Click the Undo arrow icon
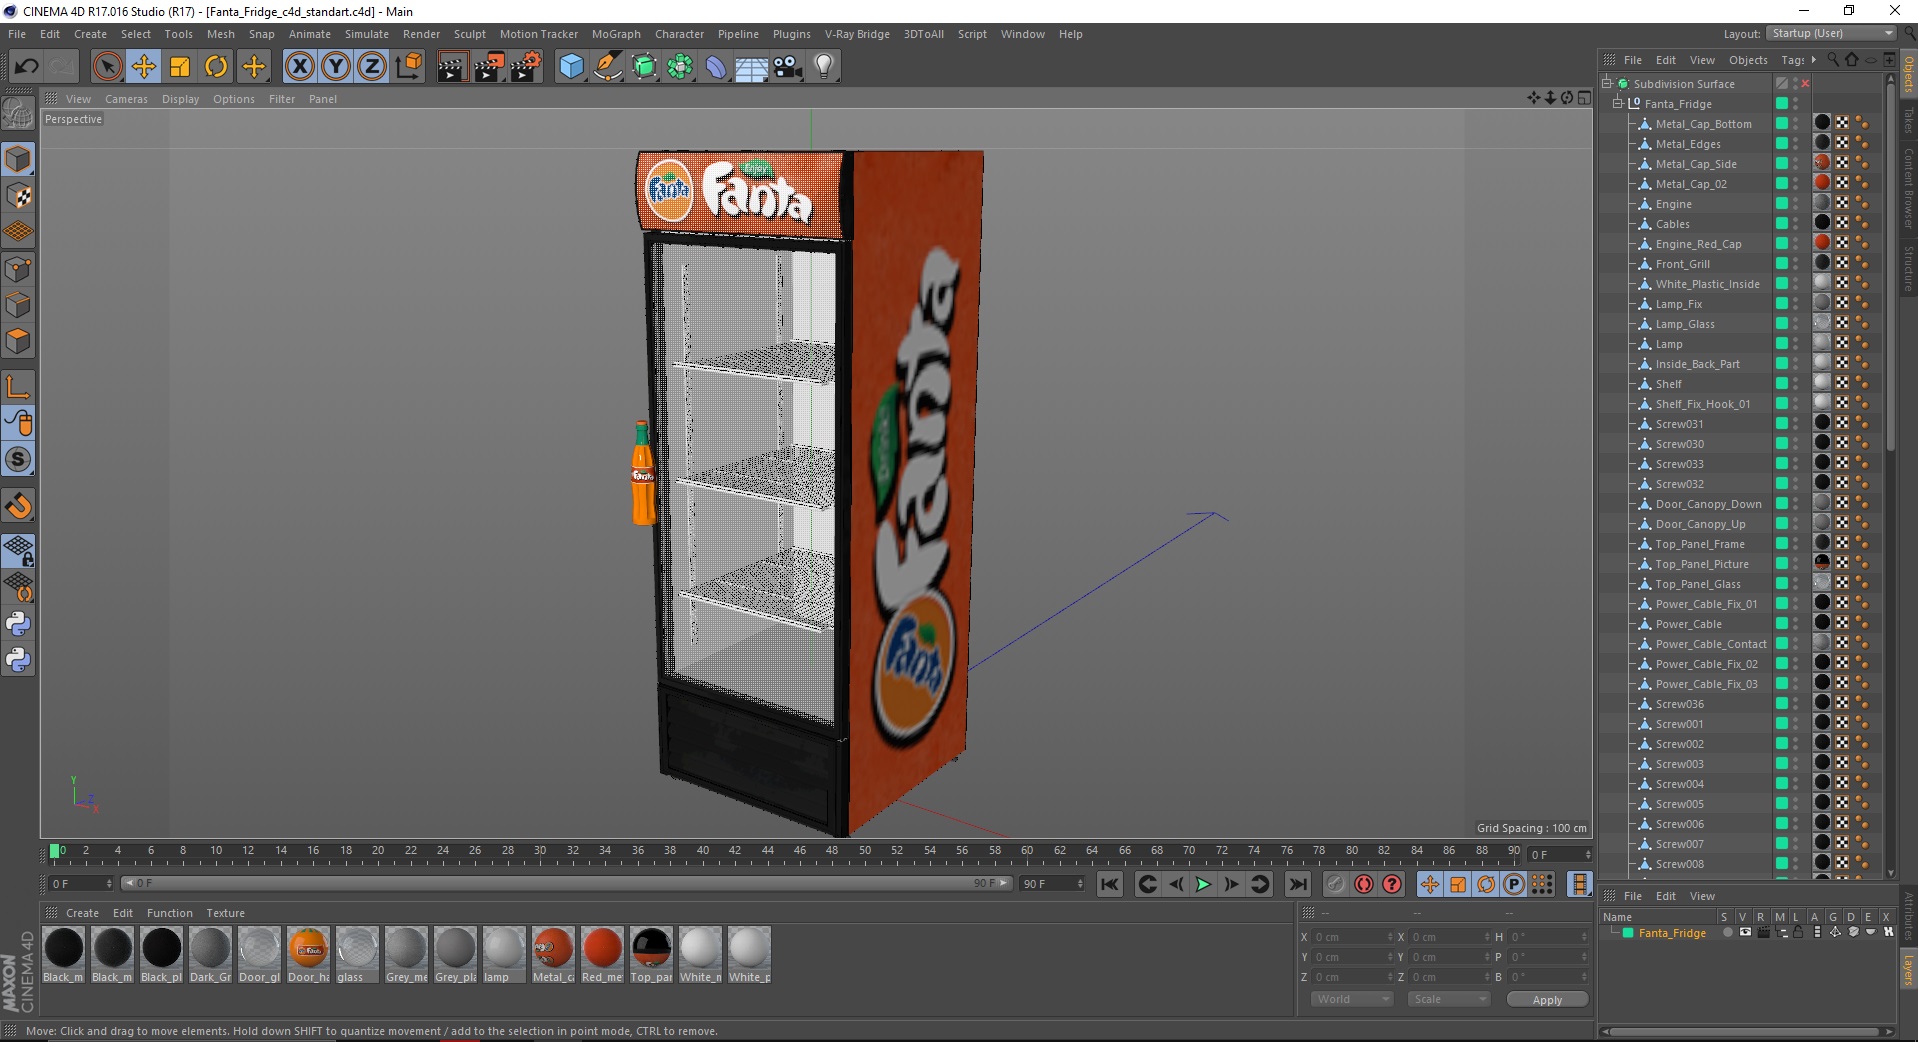Image resolution: width=1918 pixels, height=1042 pixels. click(27, 67)
